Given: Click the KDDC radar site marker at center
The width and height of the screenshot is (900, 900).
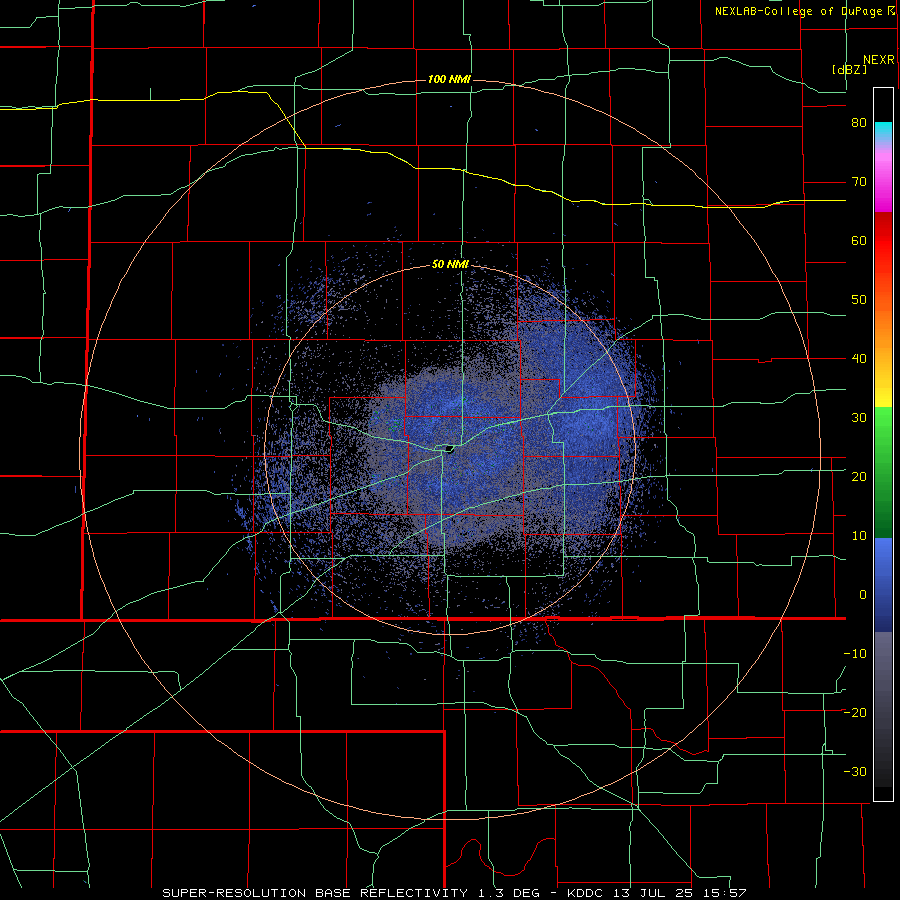Looking at the screenshot, I should point(448,448).
